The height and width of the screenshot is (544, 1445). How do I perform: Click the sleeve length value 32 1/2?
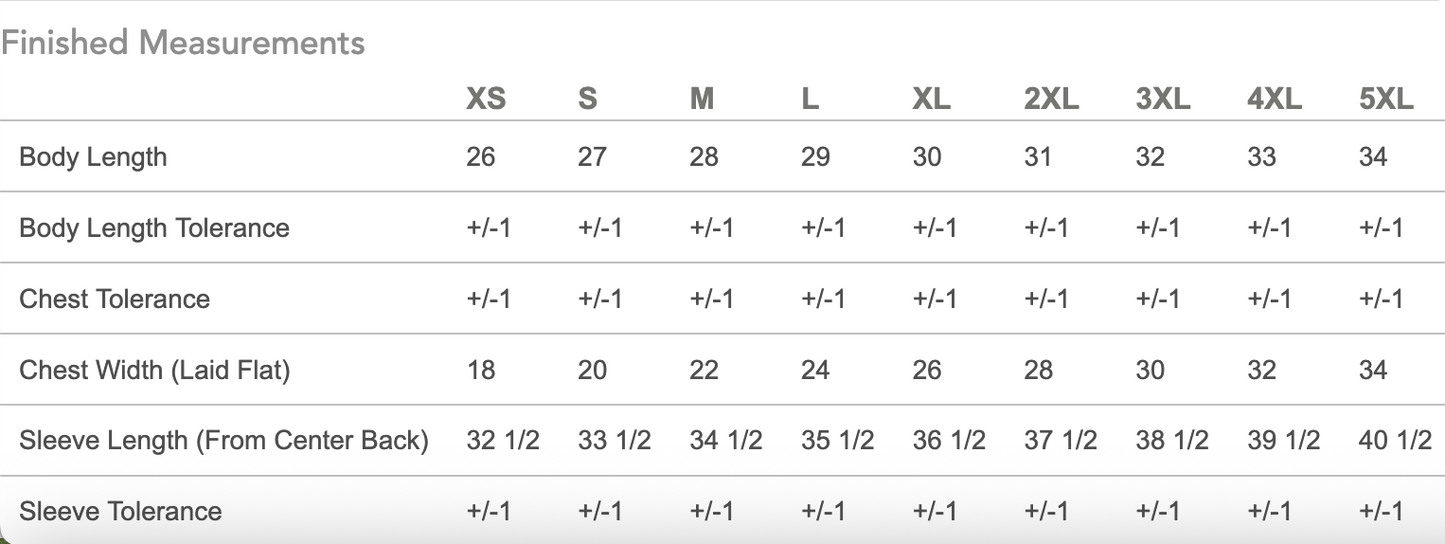(x=502, y=440)
